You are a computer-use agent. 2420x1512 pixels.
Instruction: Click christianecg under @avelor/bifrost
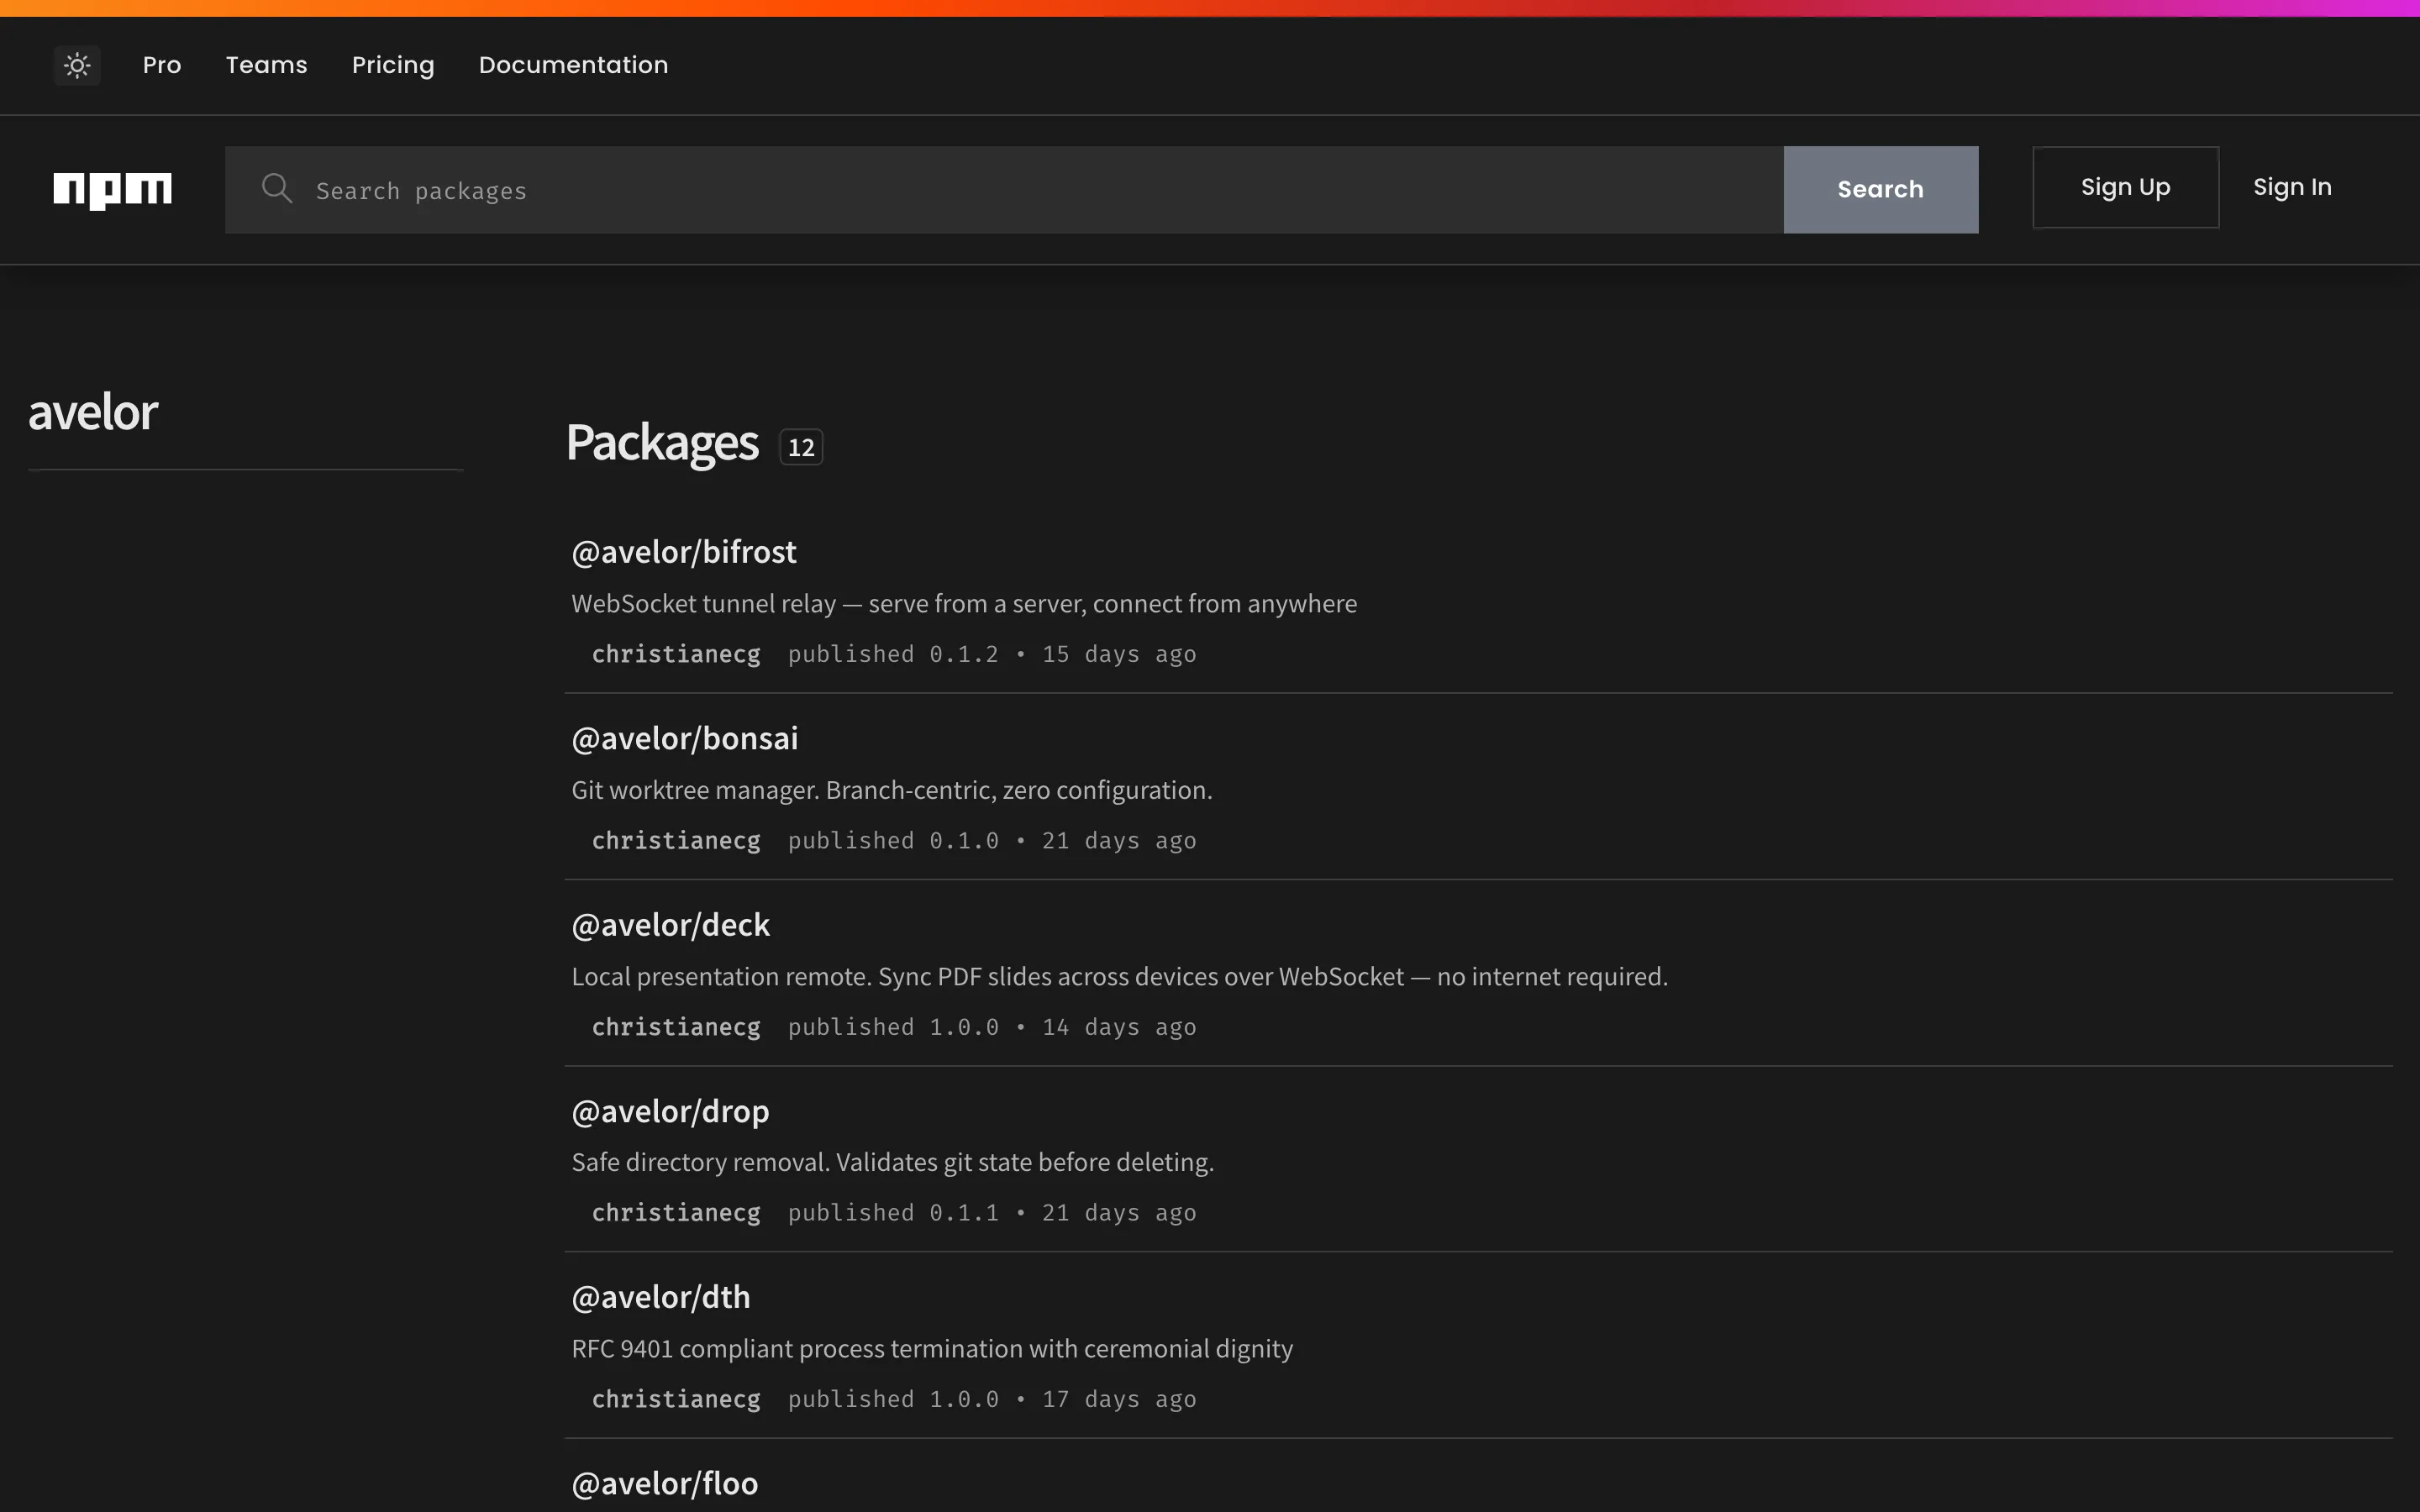[676, 654]
